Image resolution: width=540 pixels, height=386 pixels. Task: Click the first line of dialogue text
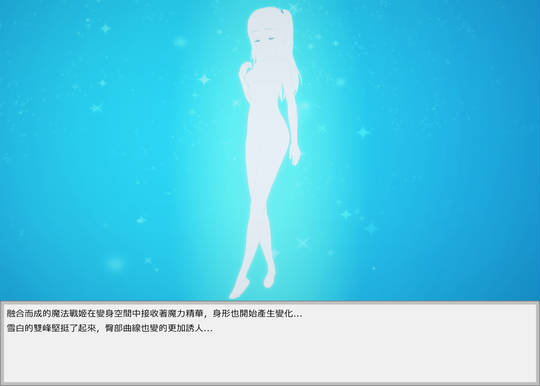155,314
